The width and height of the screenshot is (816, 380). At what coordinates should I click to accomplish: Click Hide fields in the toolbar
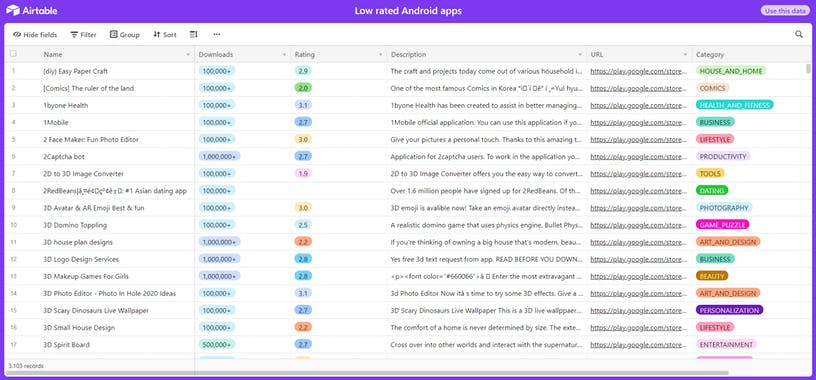(x=35, y=34)
